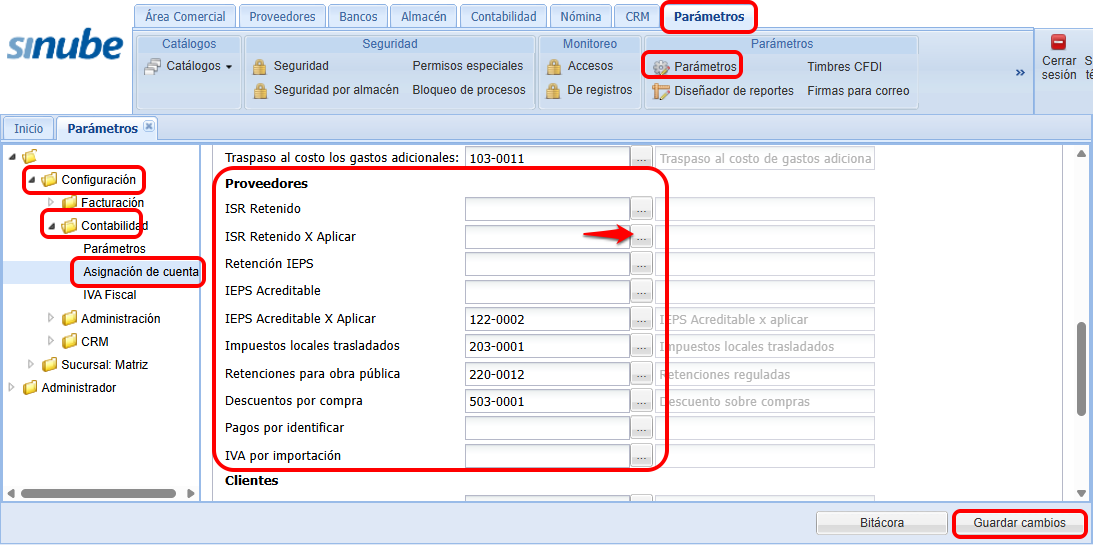1093x545 pixels.
Task: Click the Configuración folder icon
Action: pyautogui.click(x=49, y=180)
